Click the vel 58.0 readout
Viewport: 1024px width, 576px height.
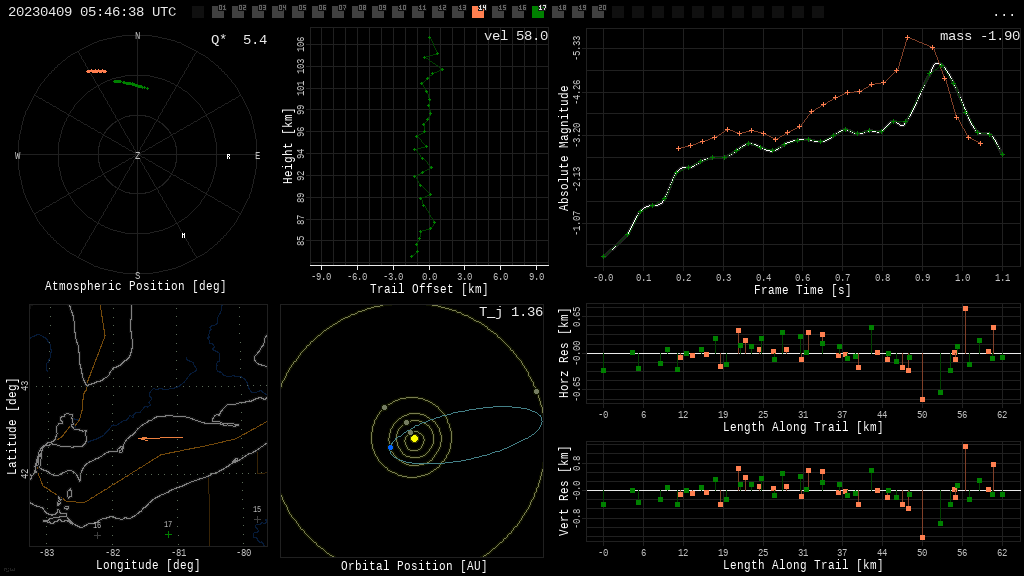pyautogui.click(x=515, y=36)
